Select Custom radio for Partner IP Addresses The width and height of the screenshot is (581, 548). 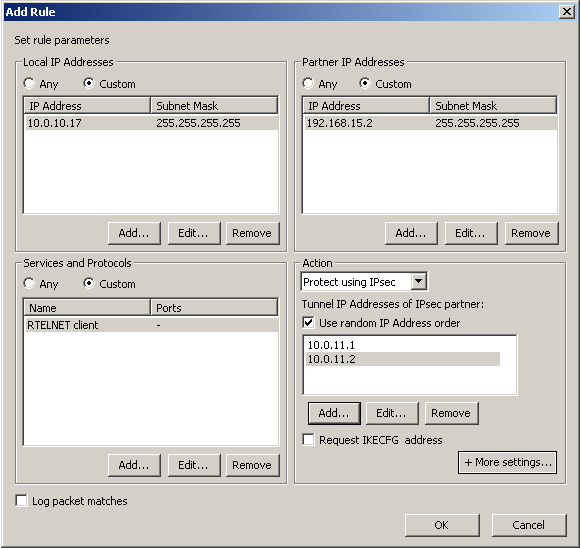pos(365,83)
